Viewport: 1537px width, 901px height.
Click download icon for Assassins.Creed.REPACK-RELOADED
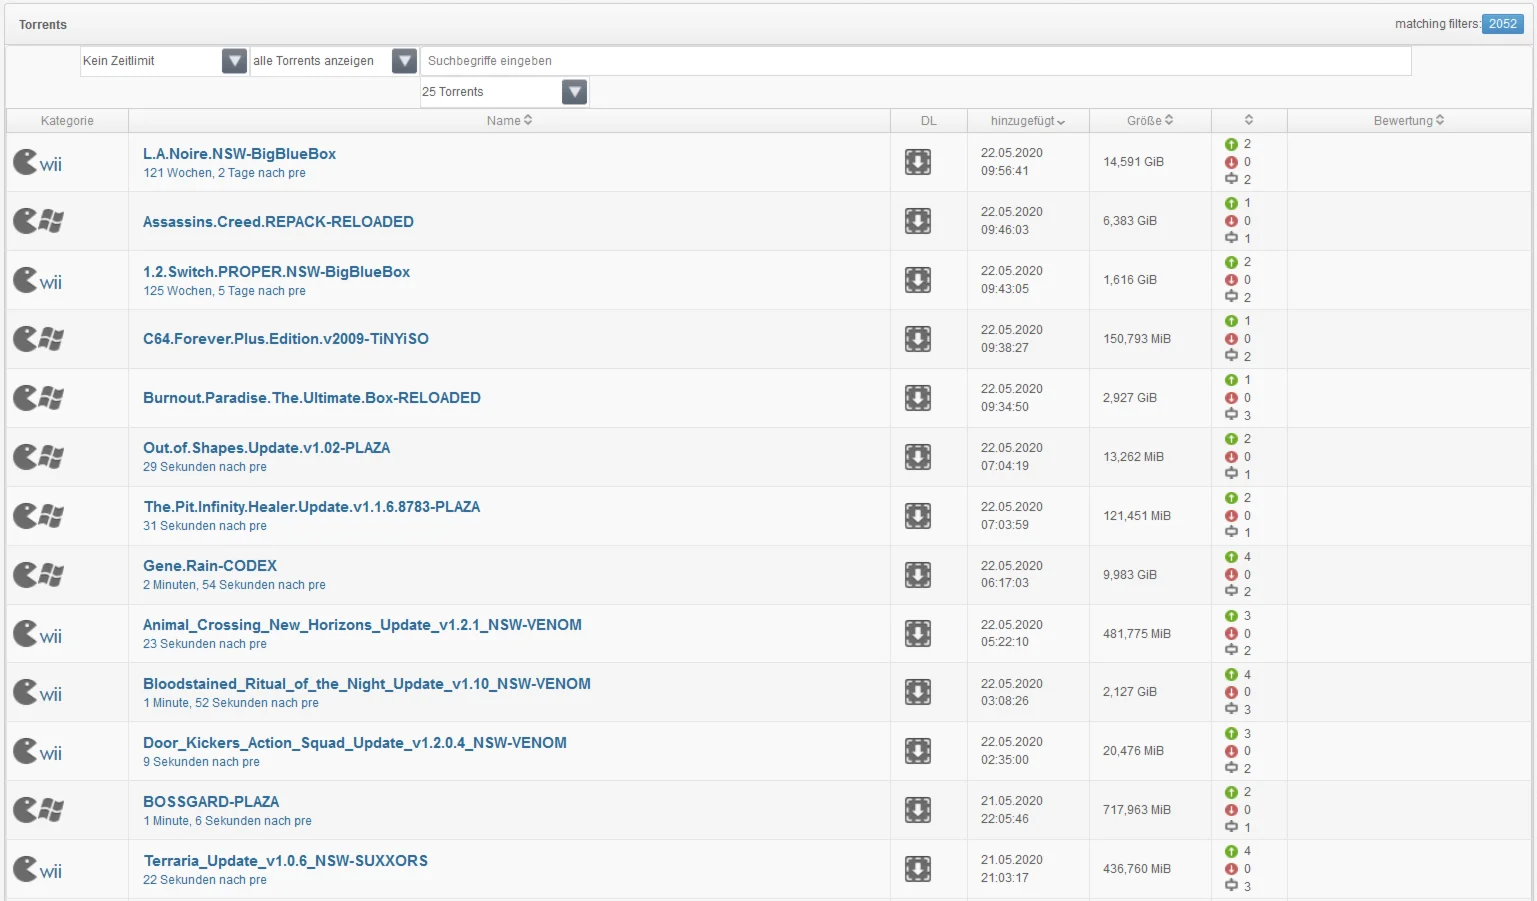(917, 221)
